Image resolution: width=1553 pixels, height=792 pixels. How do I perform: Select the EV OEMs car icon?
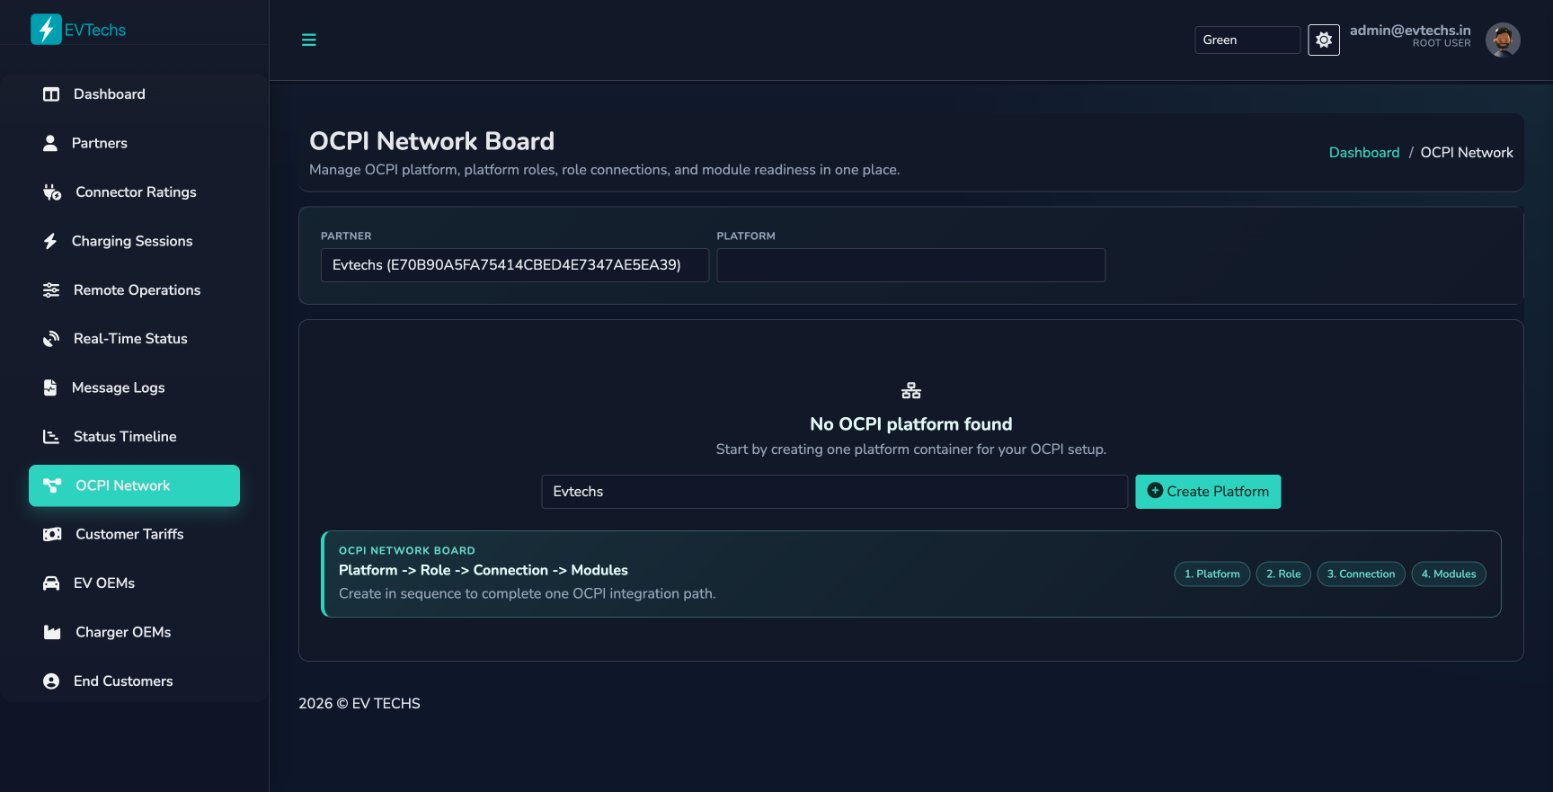click(x=50, y=582)
